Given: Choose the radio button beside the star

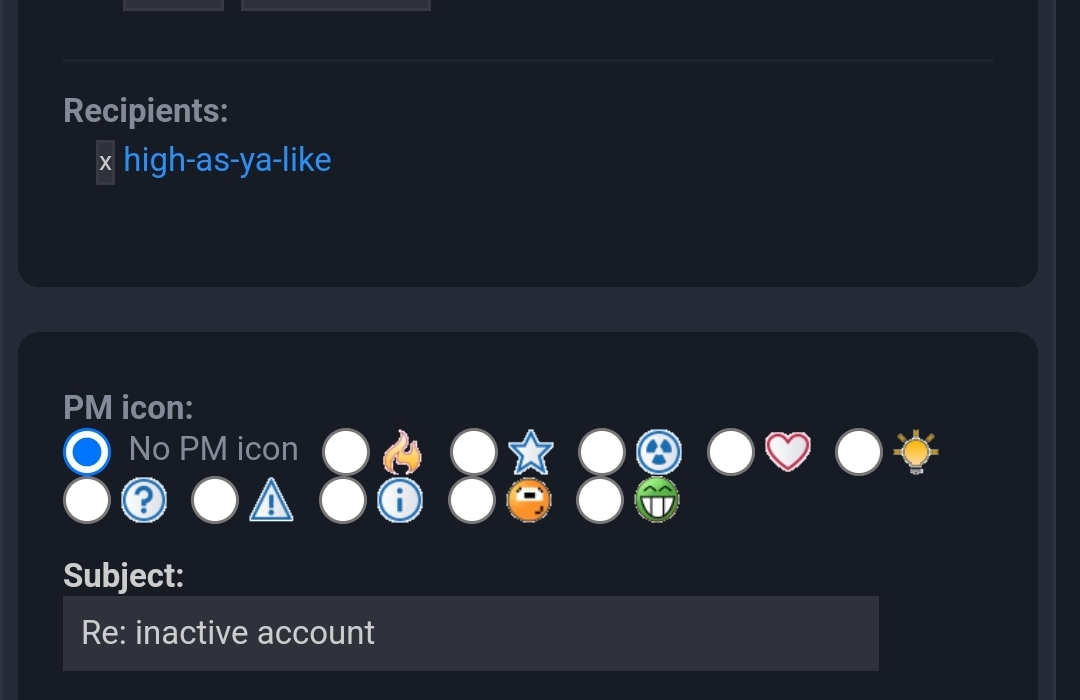Looking at the screenshot, I should pyautogui.click(x=474, y=452).
